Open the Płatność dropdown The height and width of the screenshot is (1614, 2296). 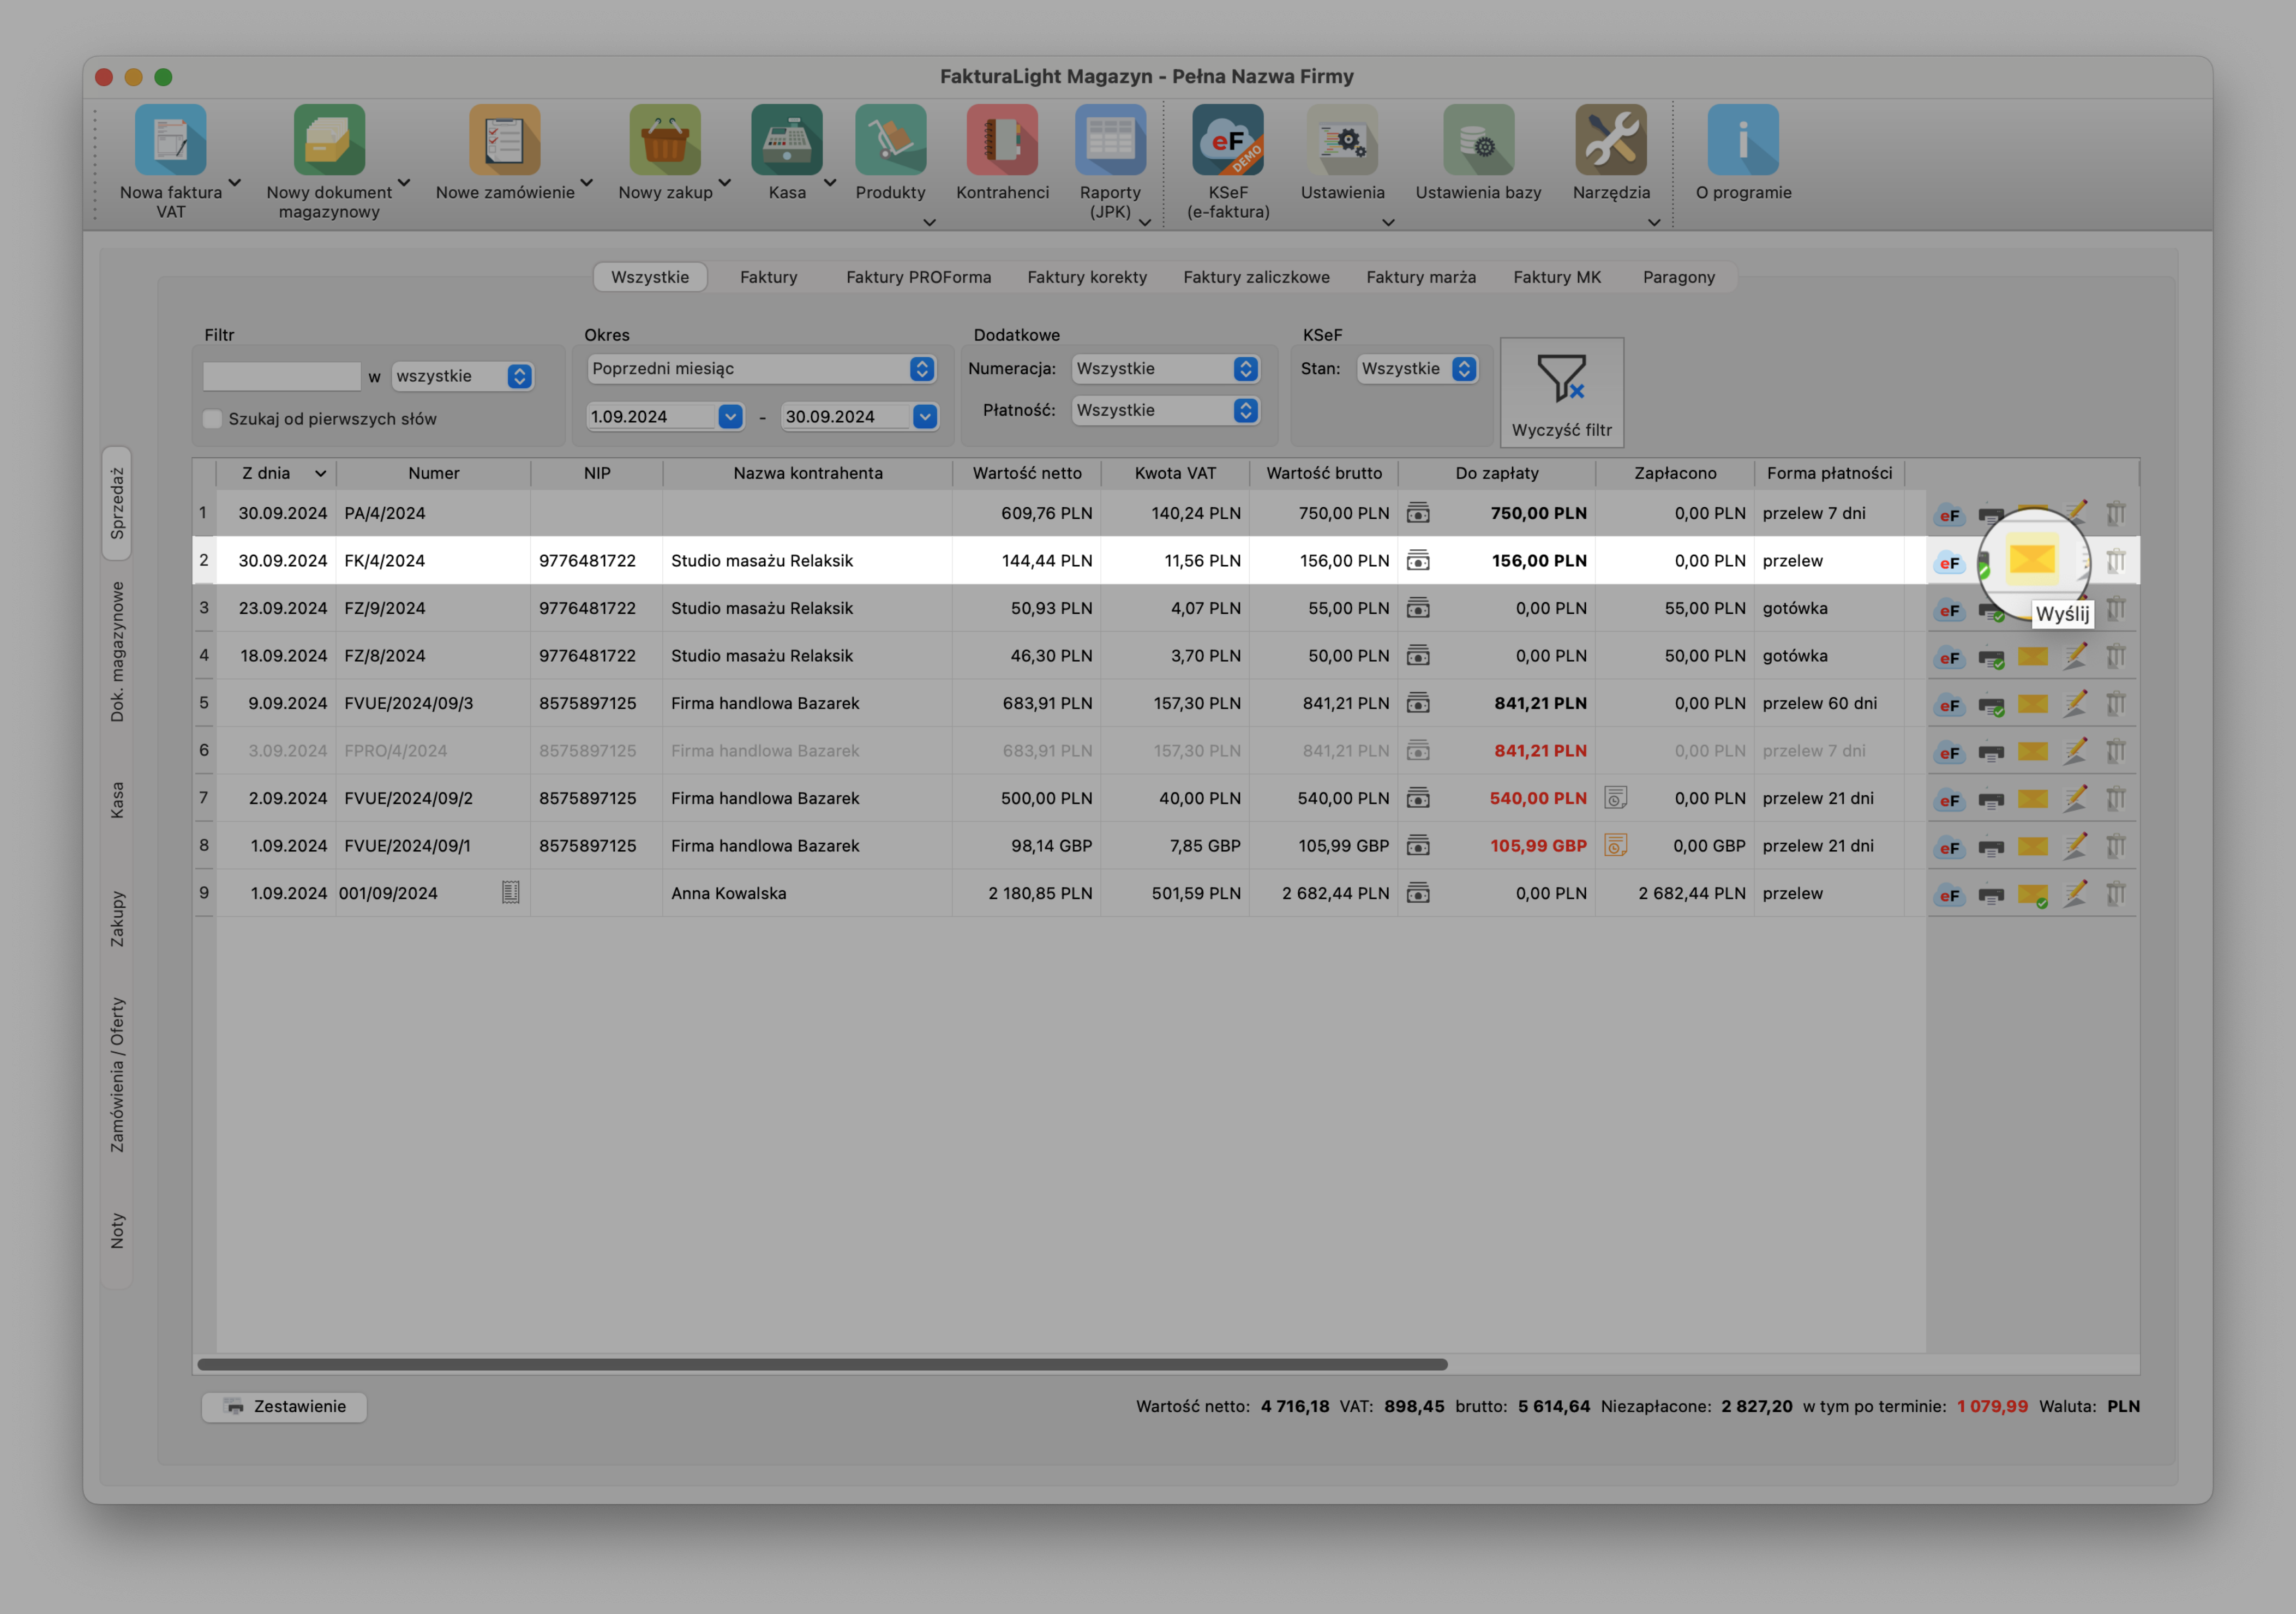pos(1165,410)
